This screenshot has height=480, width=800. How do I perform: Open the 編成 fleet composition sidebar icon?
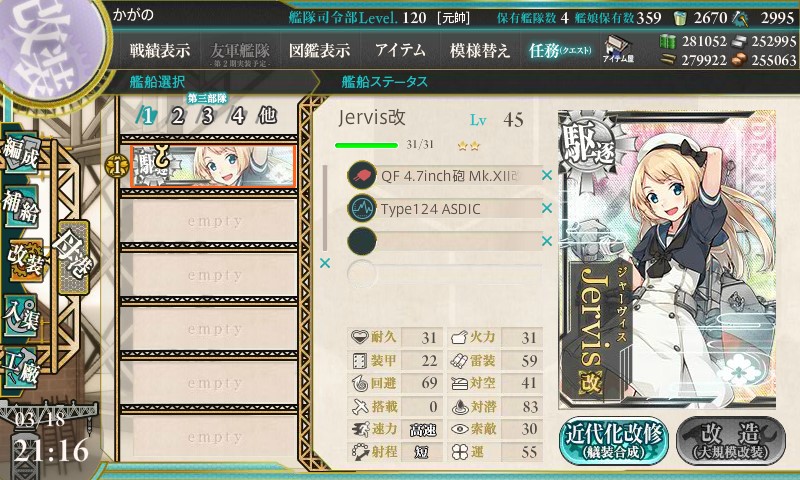(x=21, y=154)
